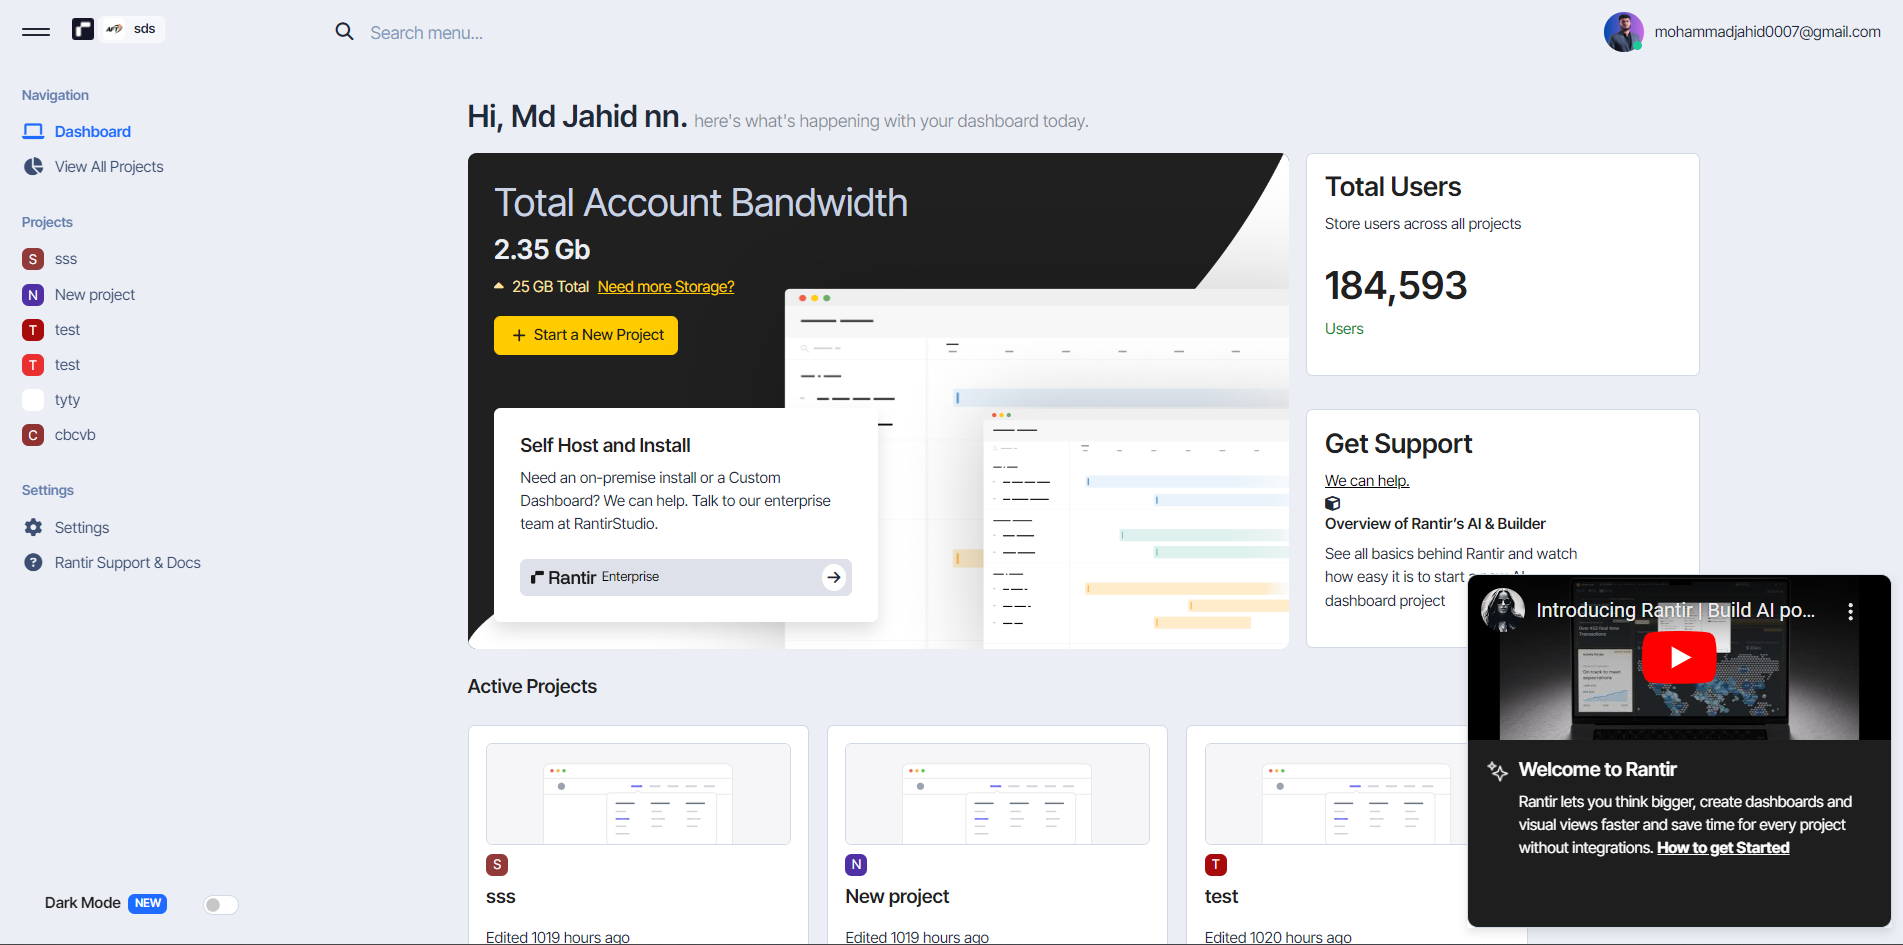Click the Start a New Project button
Screen dimensions: 1903x945
[586, 335]
